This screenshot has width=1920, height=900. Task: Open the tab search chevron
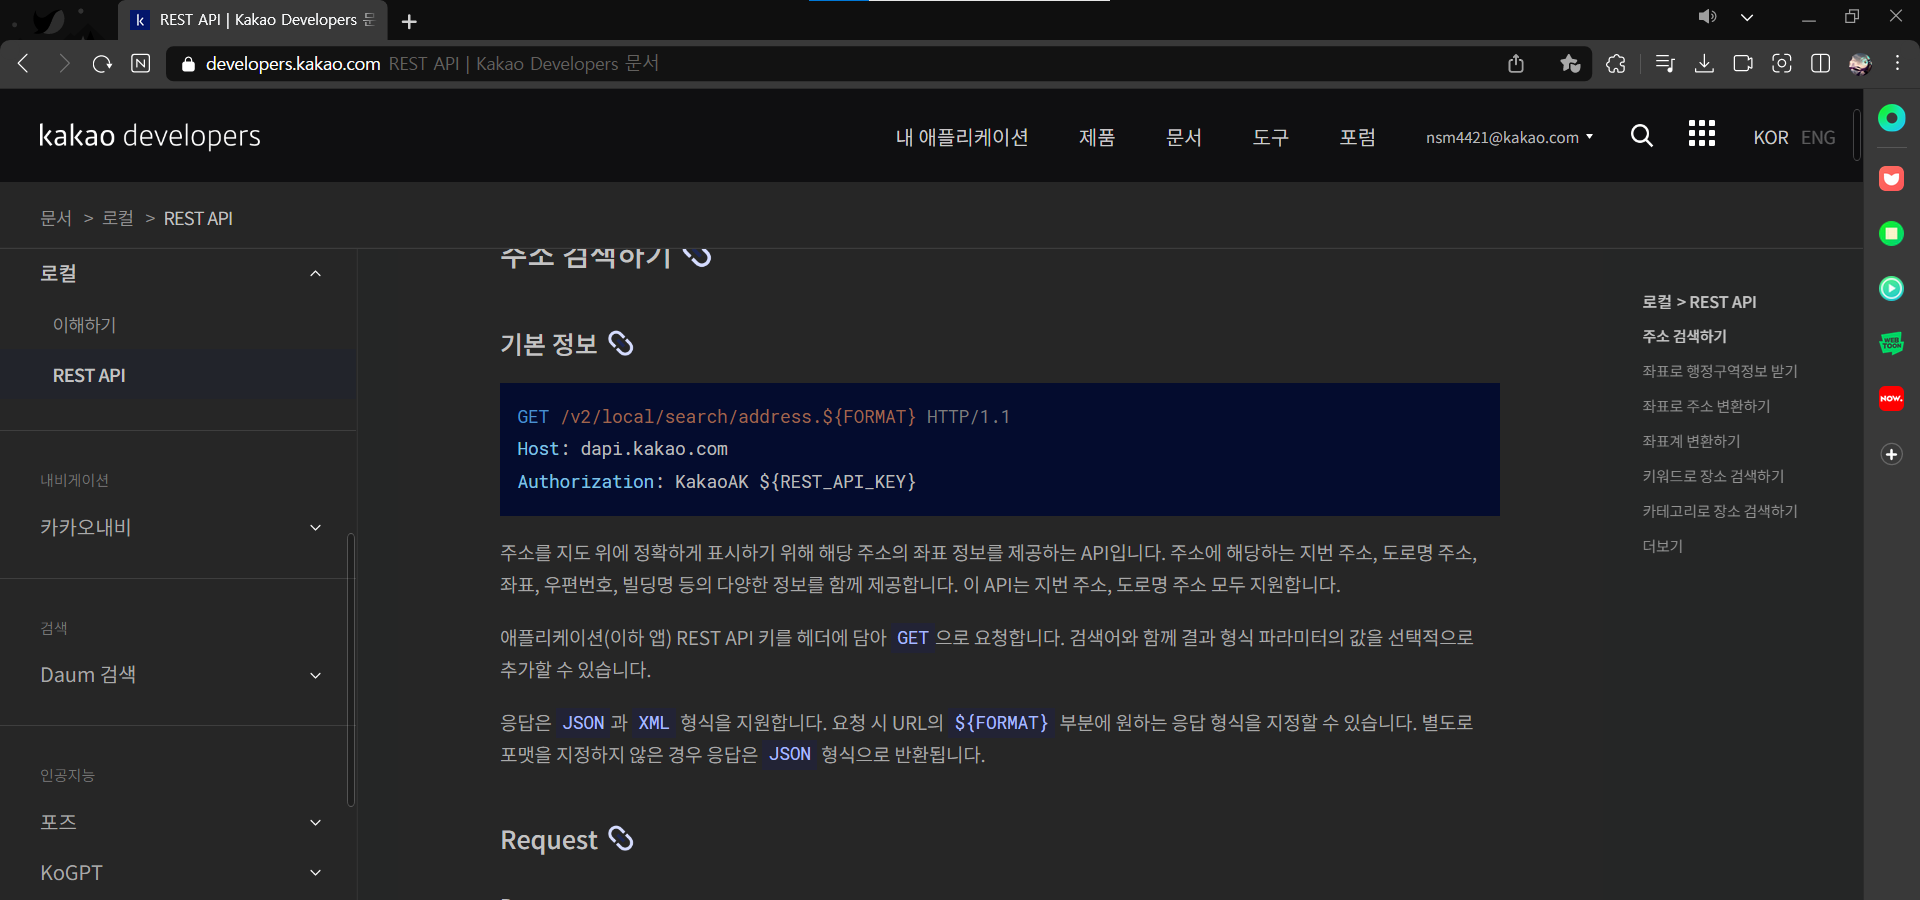tap(1747, 17)
